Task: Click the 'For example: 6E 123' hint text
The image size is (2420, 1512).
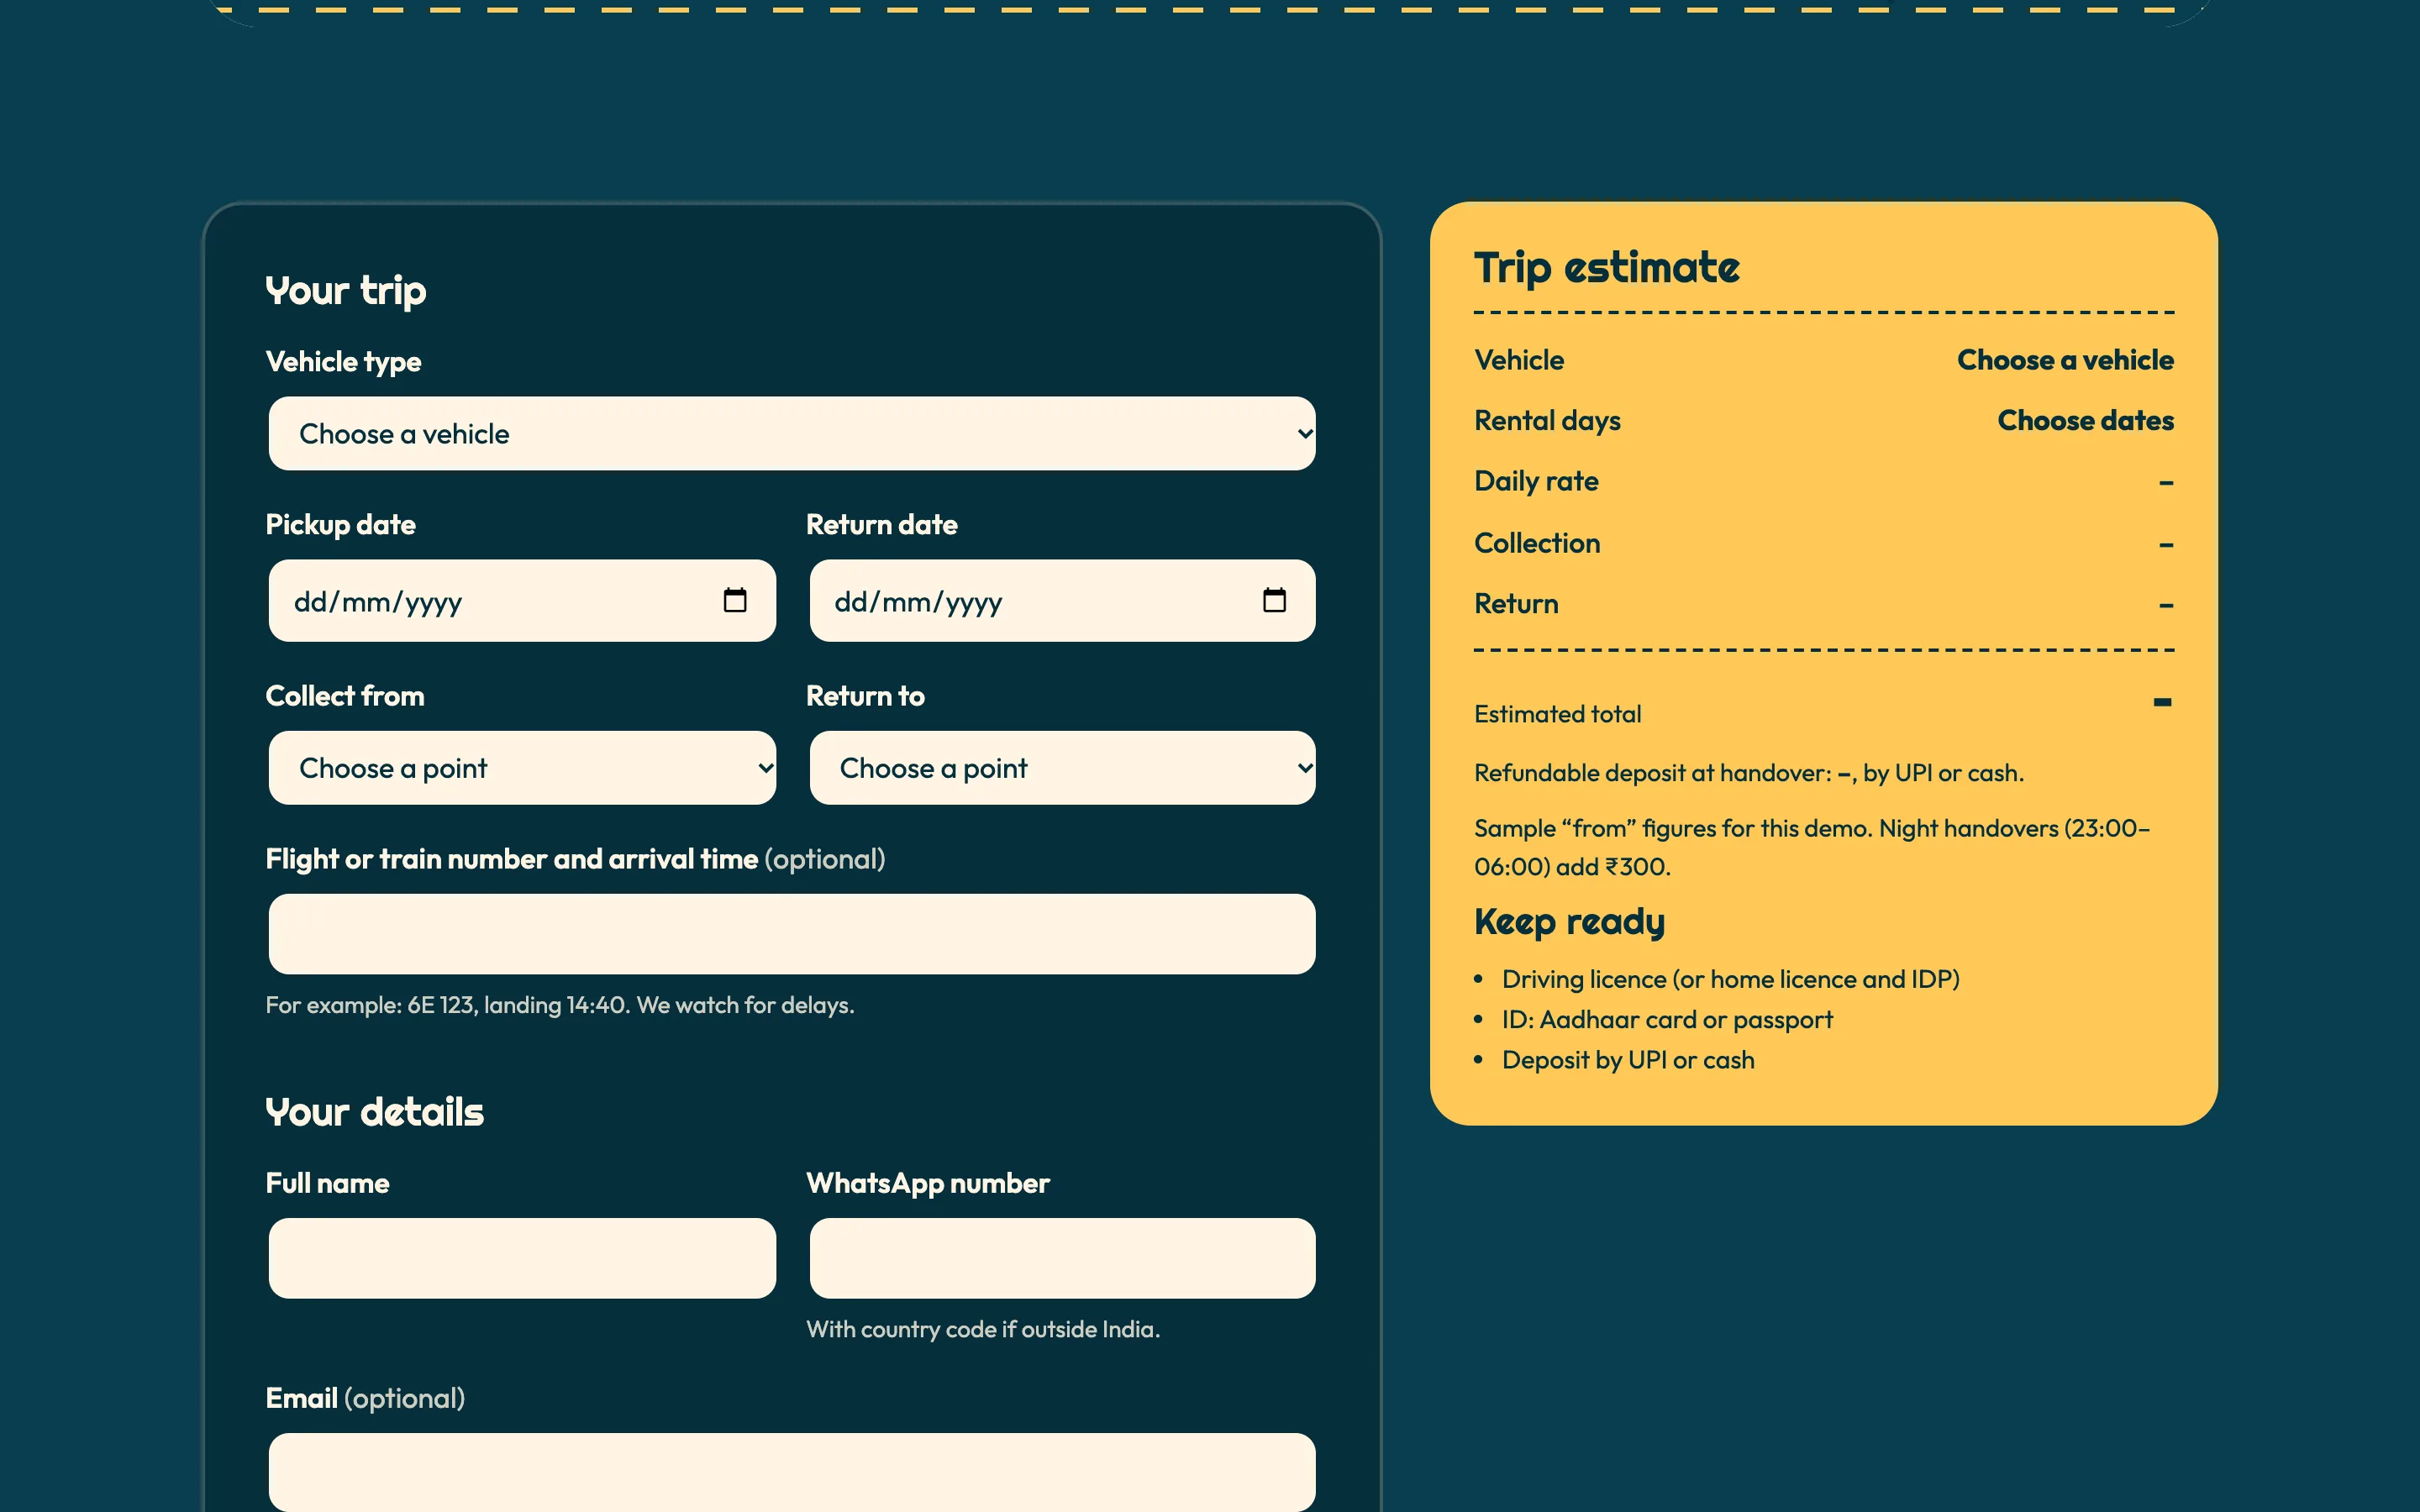Action: tap(560, 1005)
